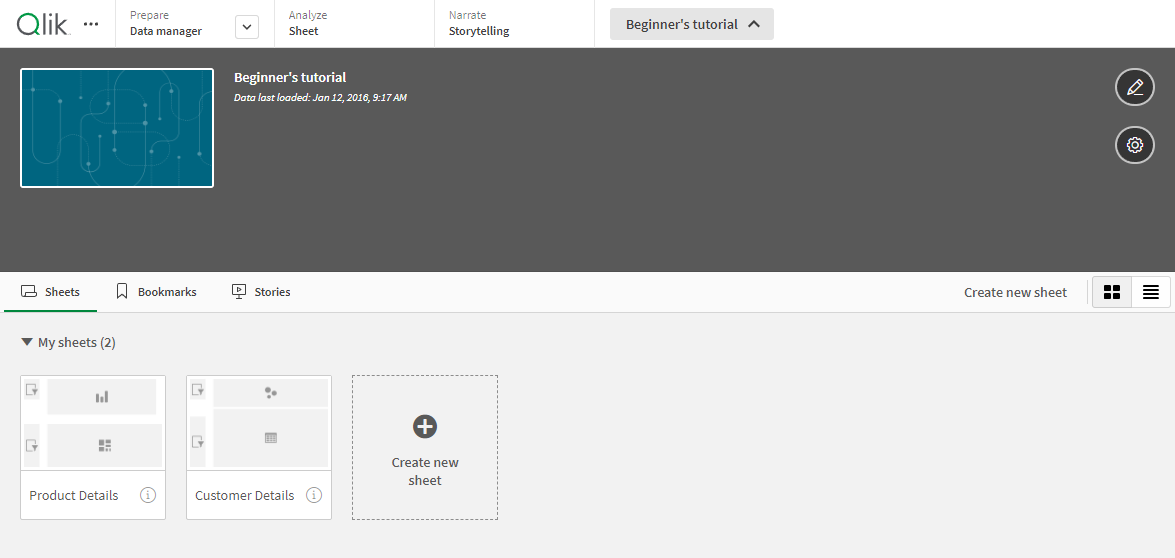The image size is (1175, 558).
Task: Open the Beginner's tutorial app dropdown
Action: click(x=691, y=24)
